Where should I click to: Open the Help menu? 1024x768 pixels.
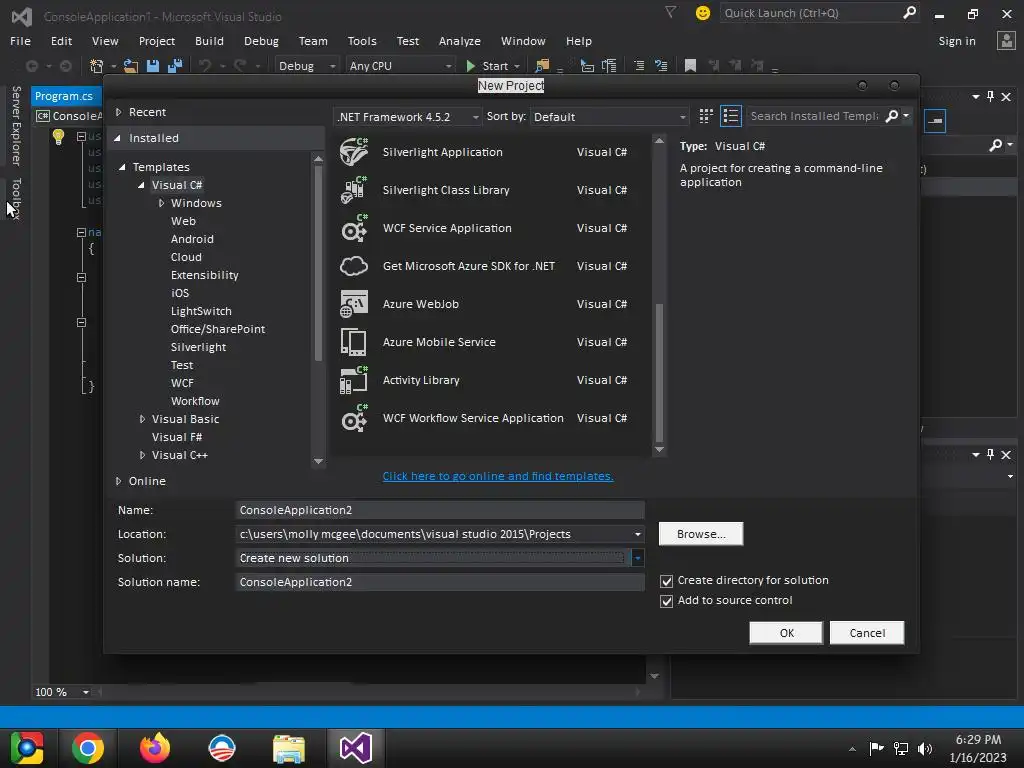(579, 41)
